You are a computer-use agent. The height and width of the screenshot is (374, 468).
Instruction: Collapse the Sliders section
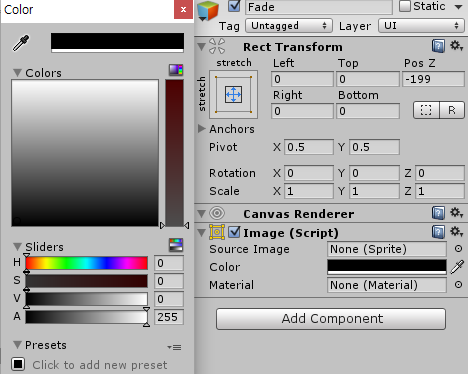17,247
